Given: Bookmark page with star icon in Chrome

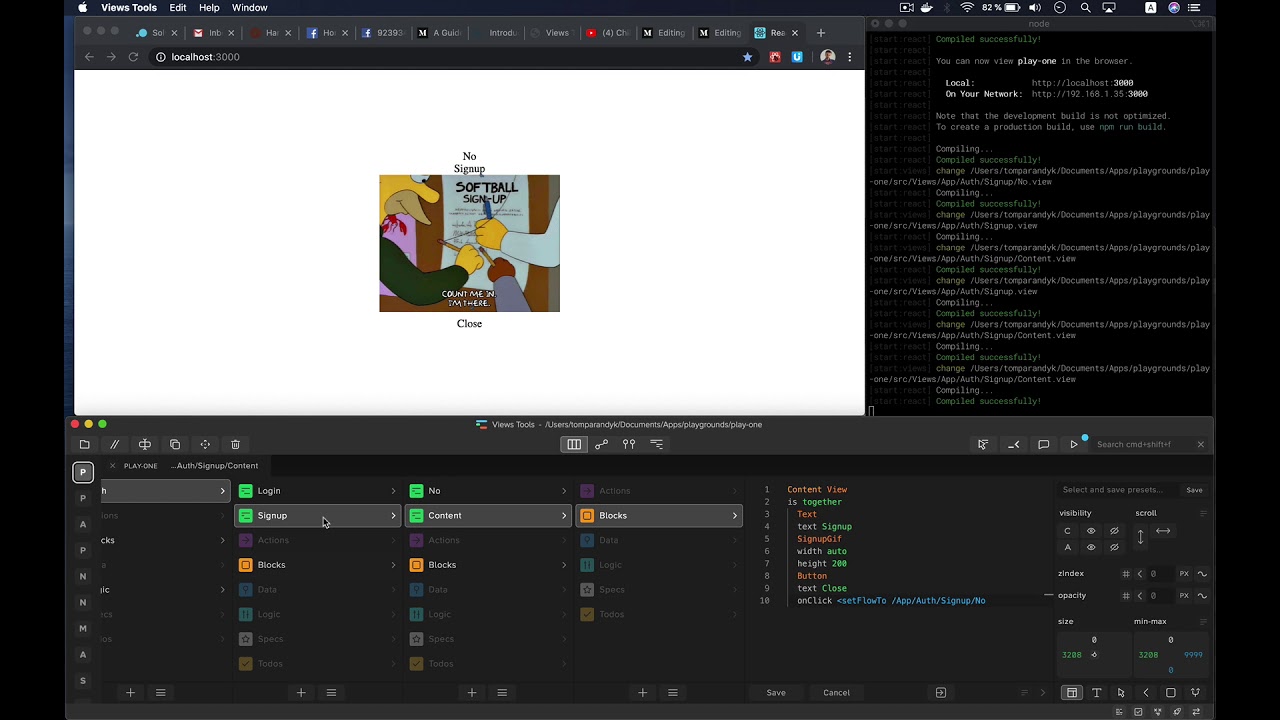Looking at the screenshot, I should click(747, 57).
